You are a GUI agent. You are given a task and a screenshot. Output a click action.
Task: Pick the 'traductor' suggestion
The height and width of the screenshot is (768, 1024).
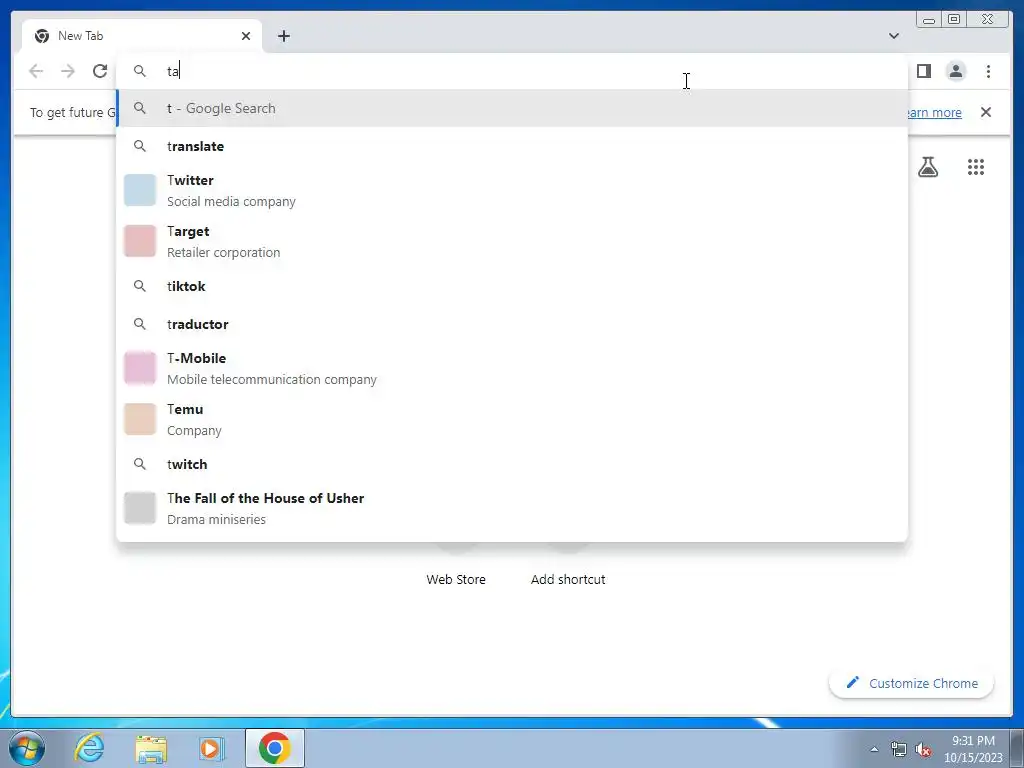pyautogui.click(x=512, y=324)
